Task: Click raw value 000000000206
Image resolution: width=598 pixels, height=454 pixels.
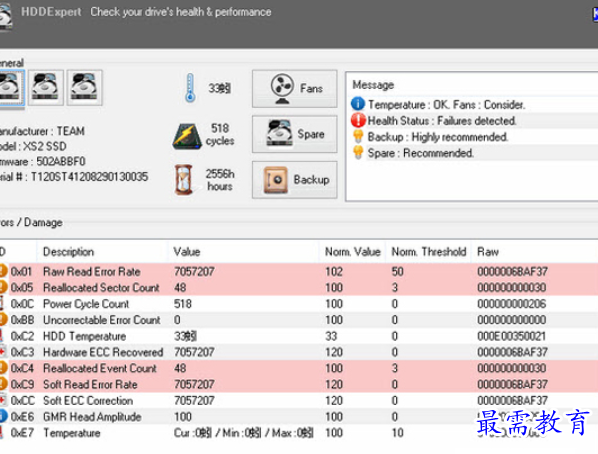Action: coord(511,304)
